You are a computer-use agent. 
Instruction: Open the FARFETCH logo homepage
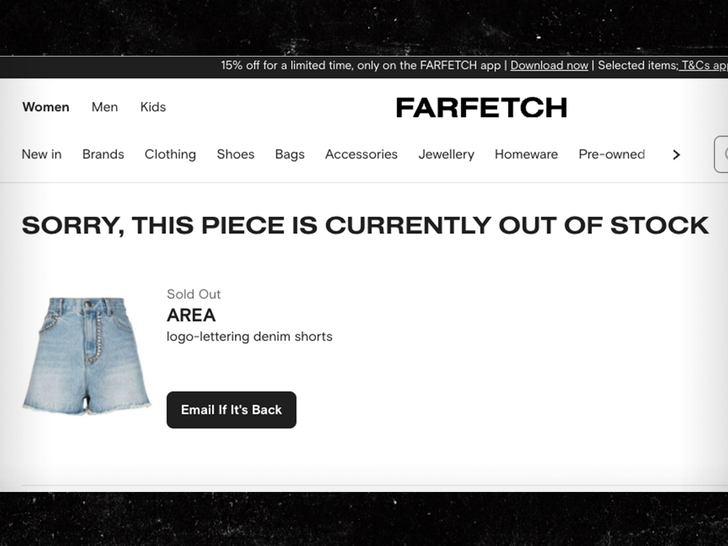[x=481, y=107]
